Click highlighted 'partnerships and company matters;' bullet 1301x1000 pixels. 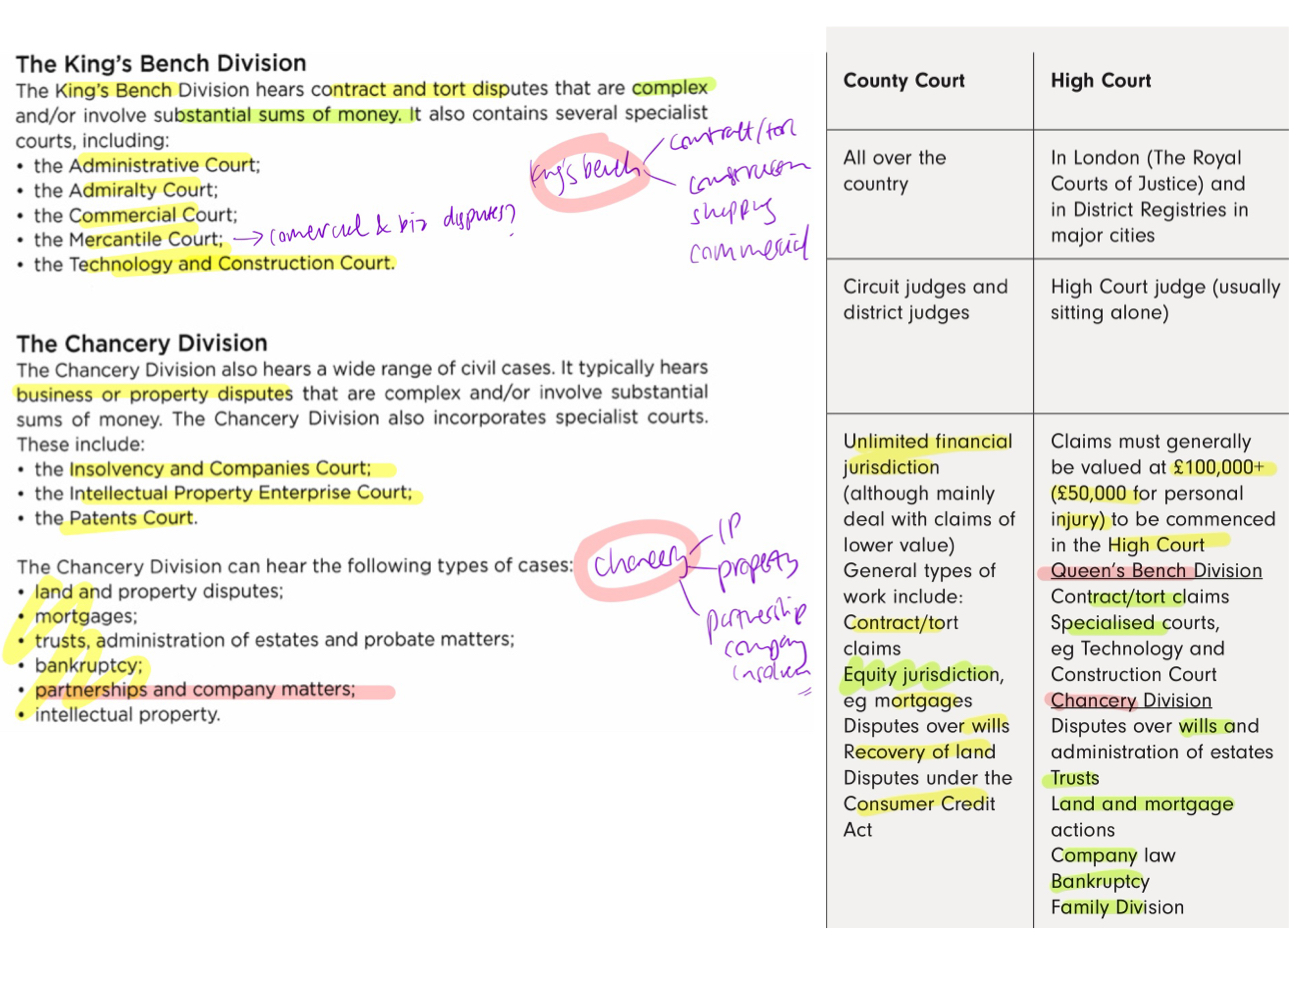point(195,690)
